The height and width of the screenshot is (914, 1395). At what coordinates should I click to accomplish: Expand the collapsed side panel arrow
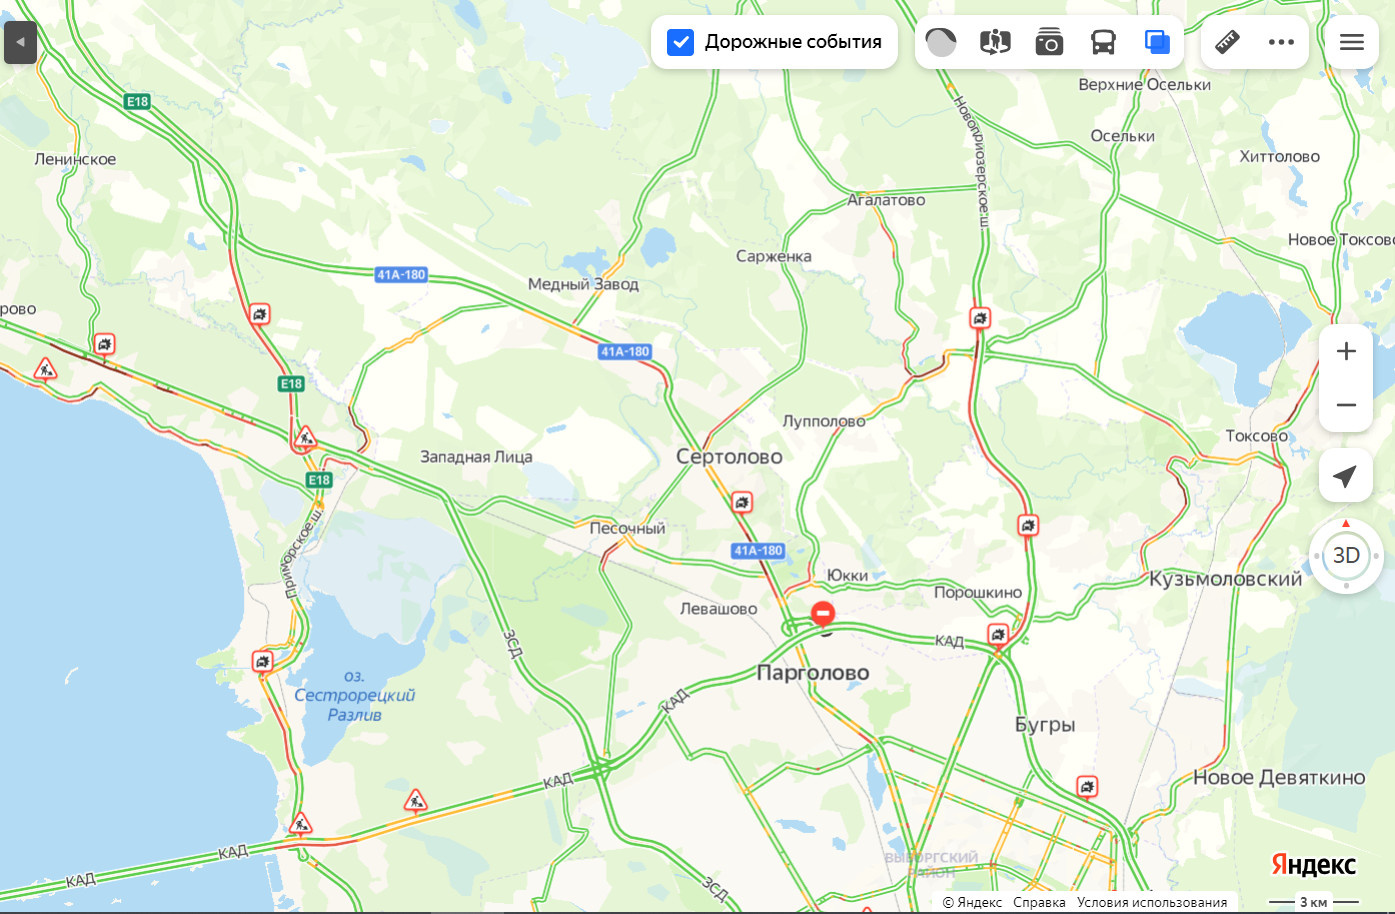click(20, 42)
